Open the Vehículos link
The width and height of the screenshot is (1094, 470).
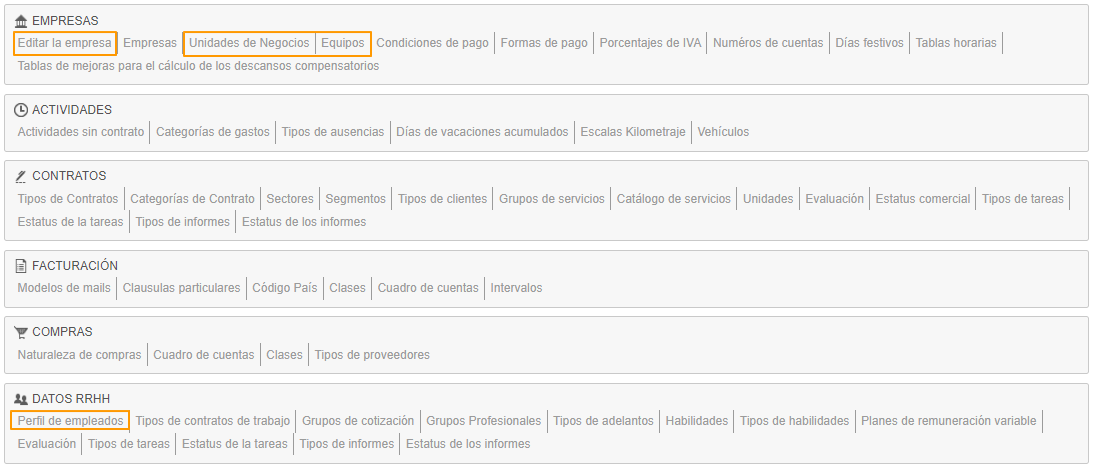coord(723,132)
